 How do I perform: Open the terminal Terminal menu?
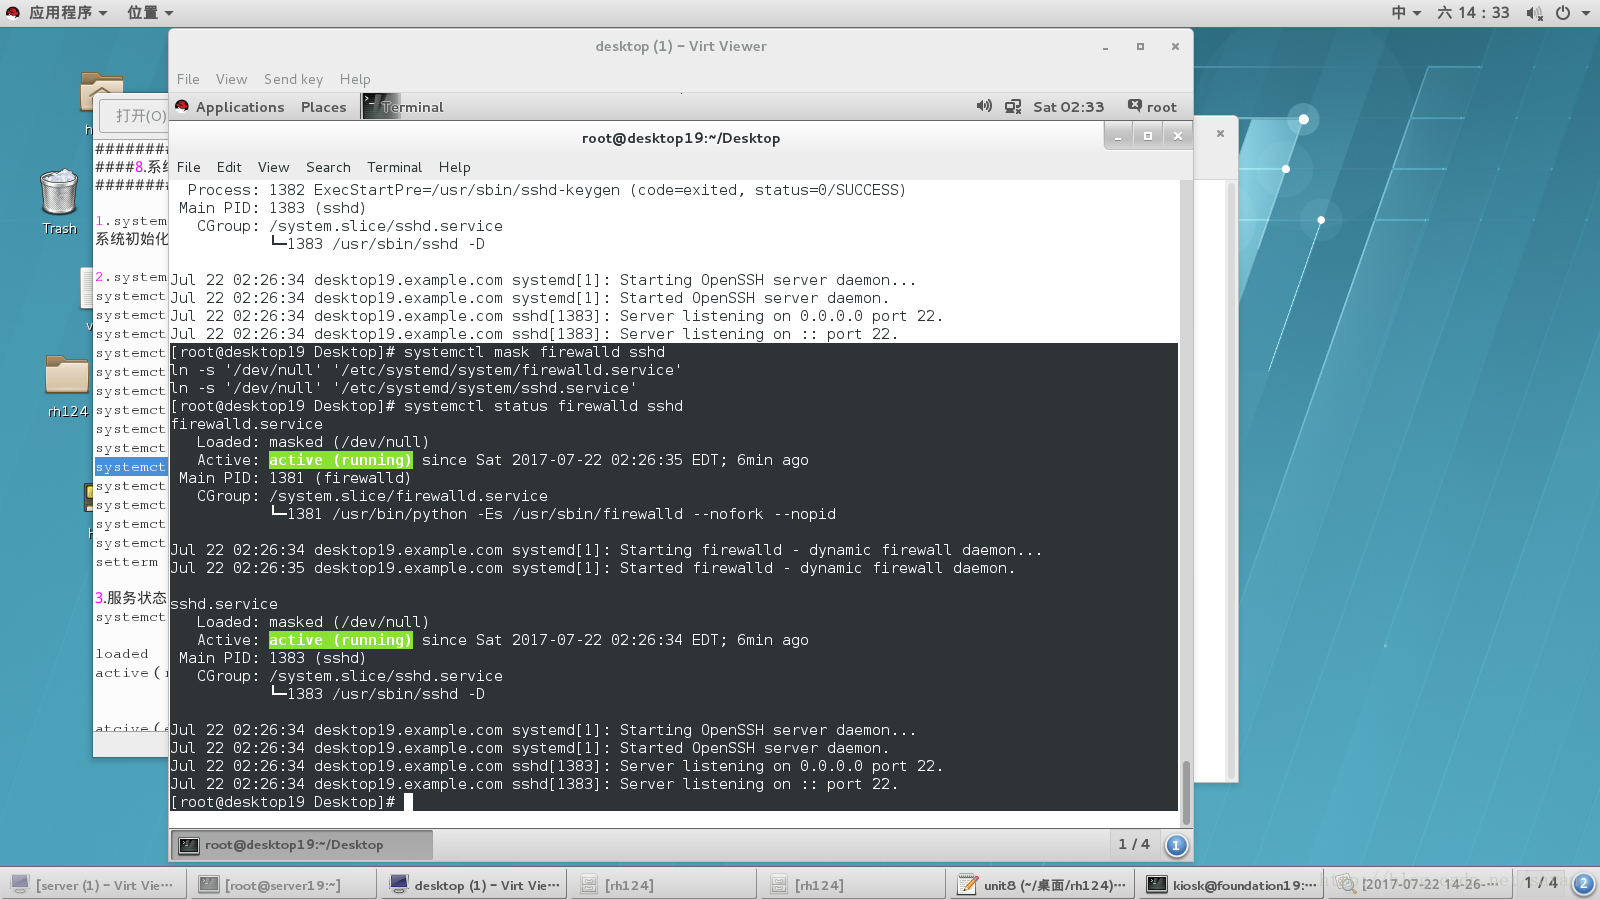pos(394,167)
